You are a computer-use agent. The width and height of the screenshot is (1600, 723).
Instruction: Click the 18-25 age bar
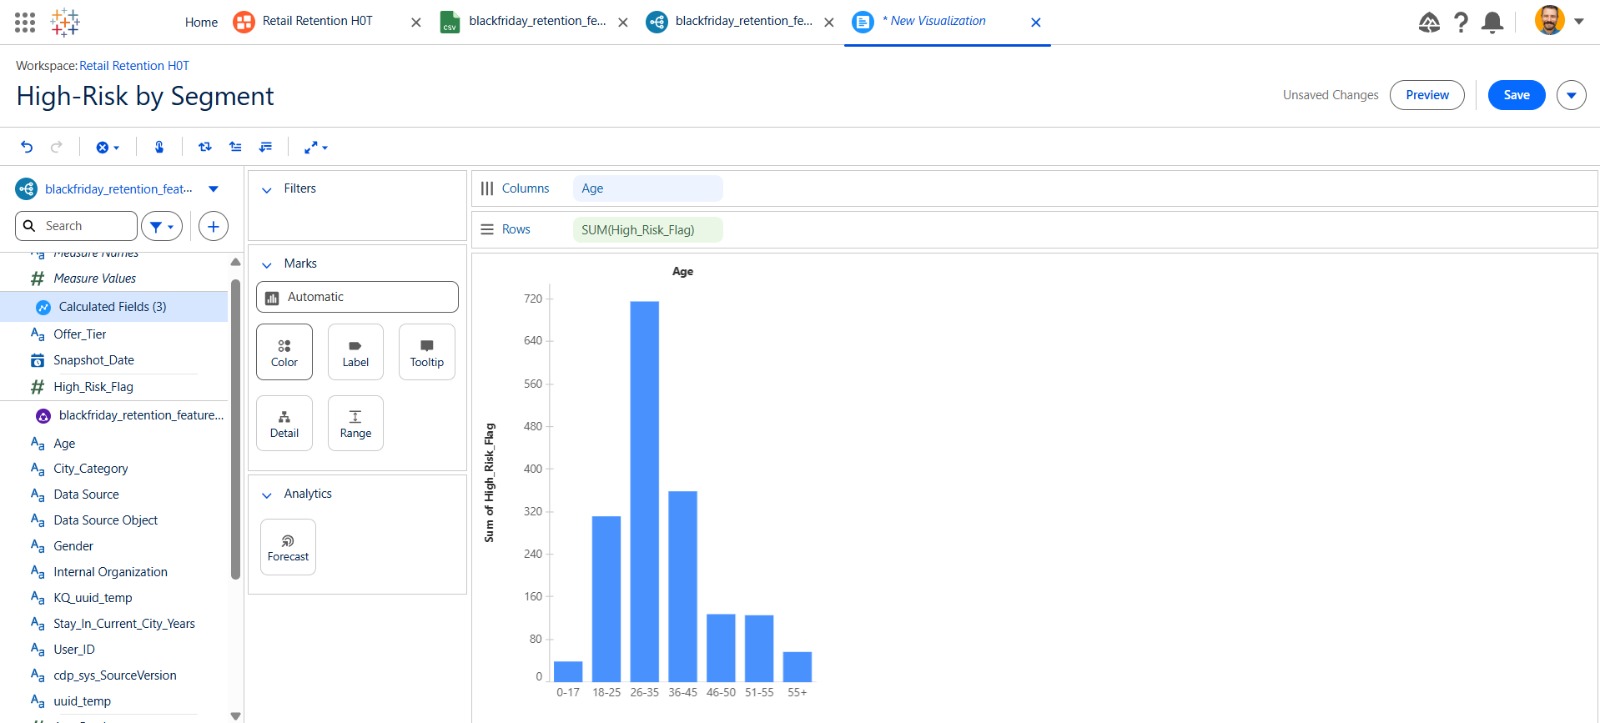pyautogui.click(x=606, y=599)
